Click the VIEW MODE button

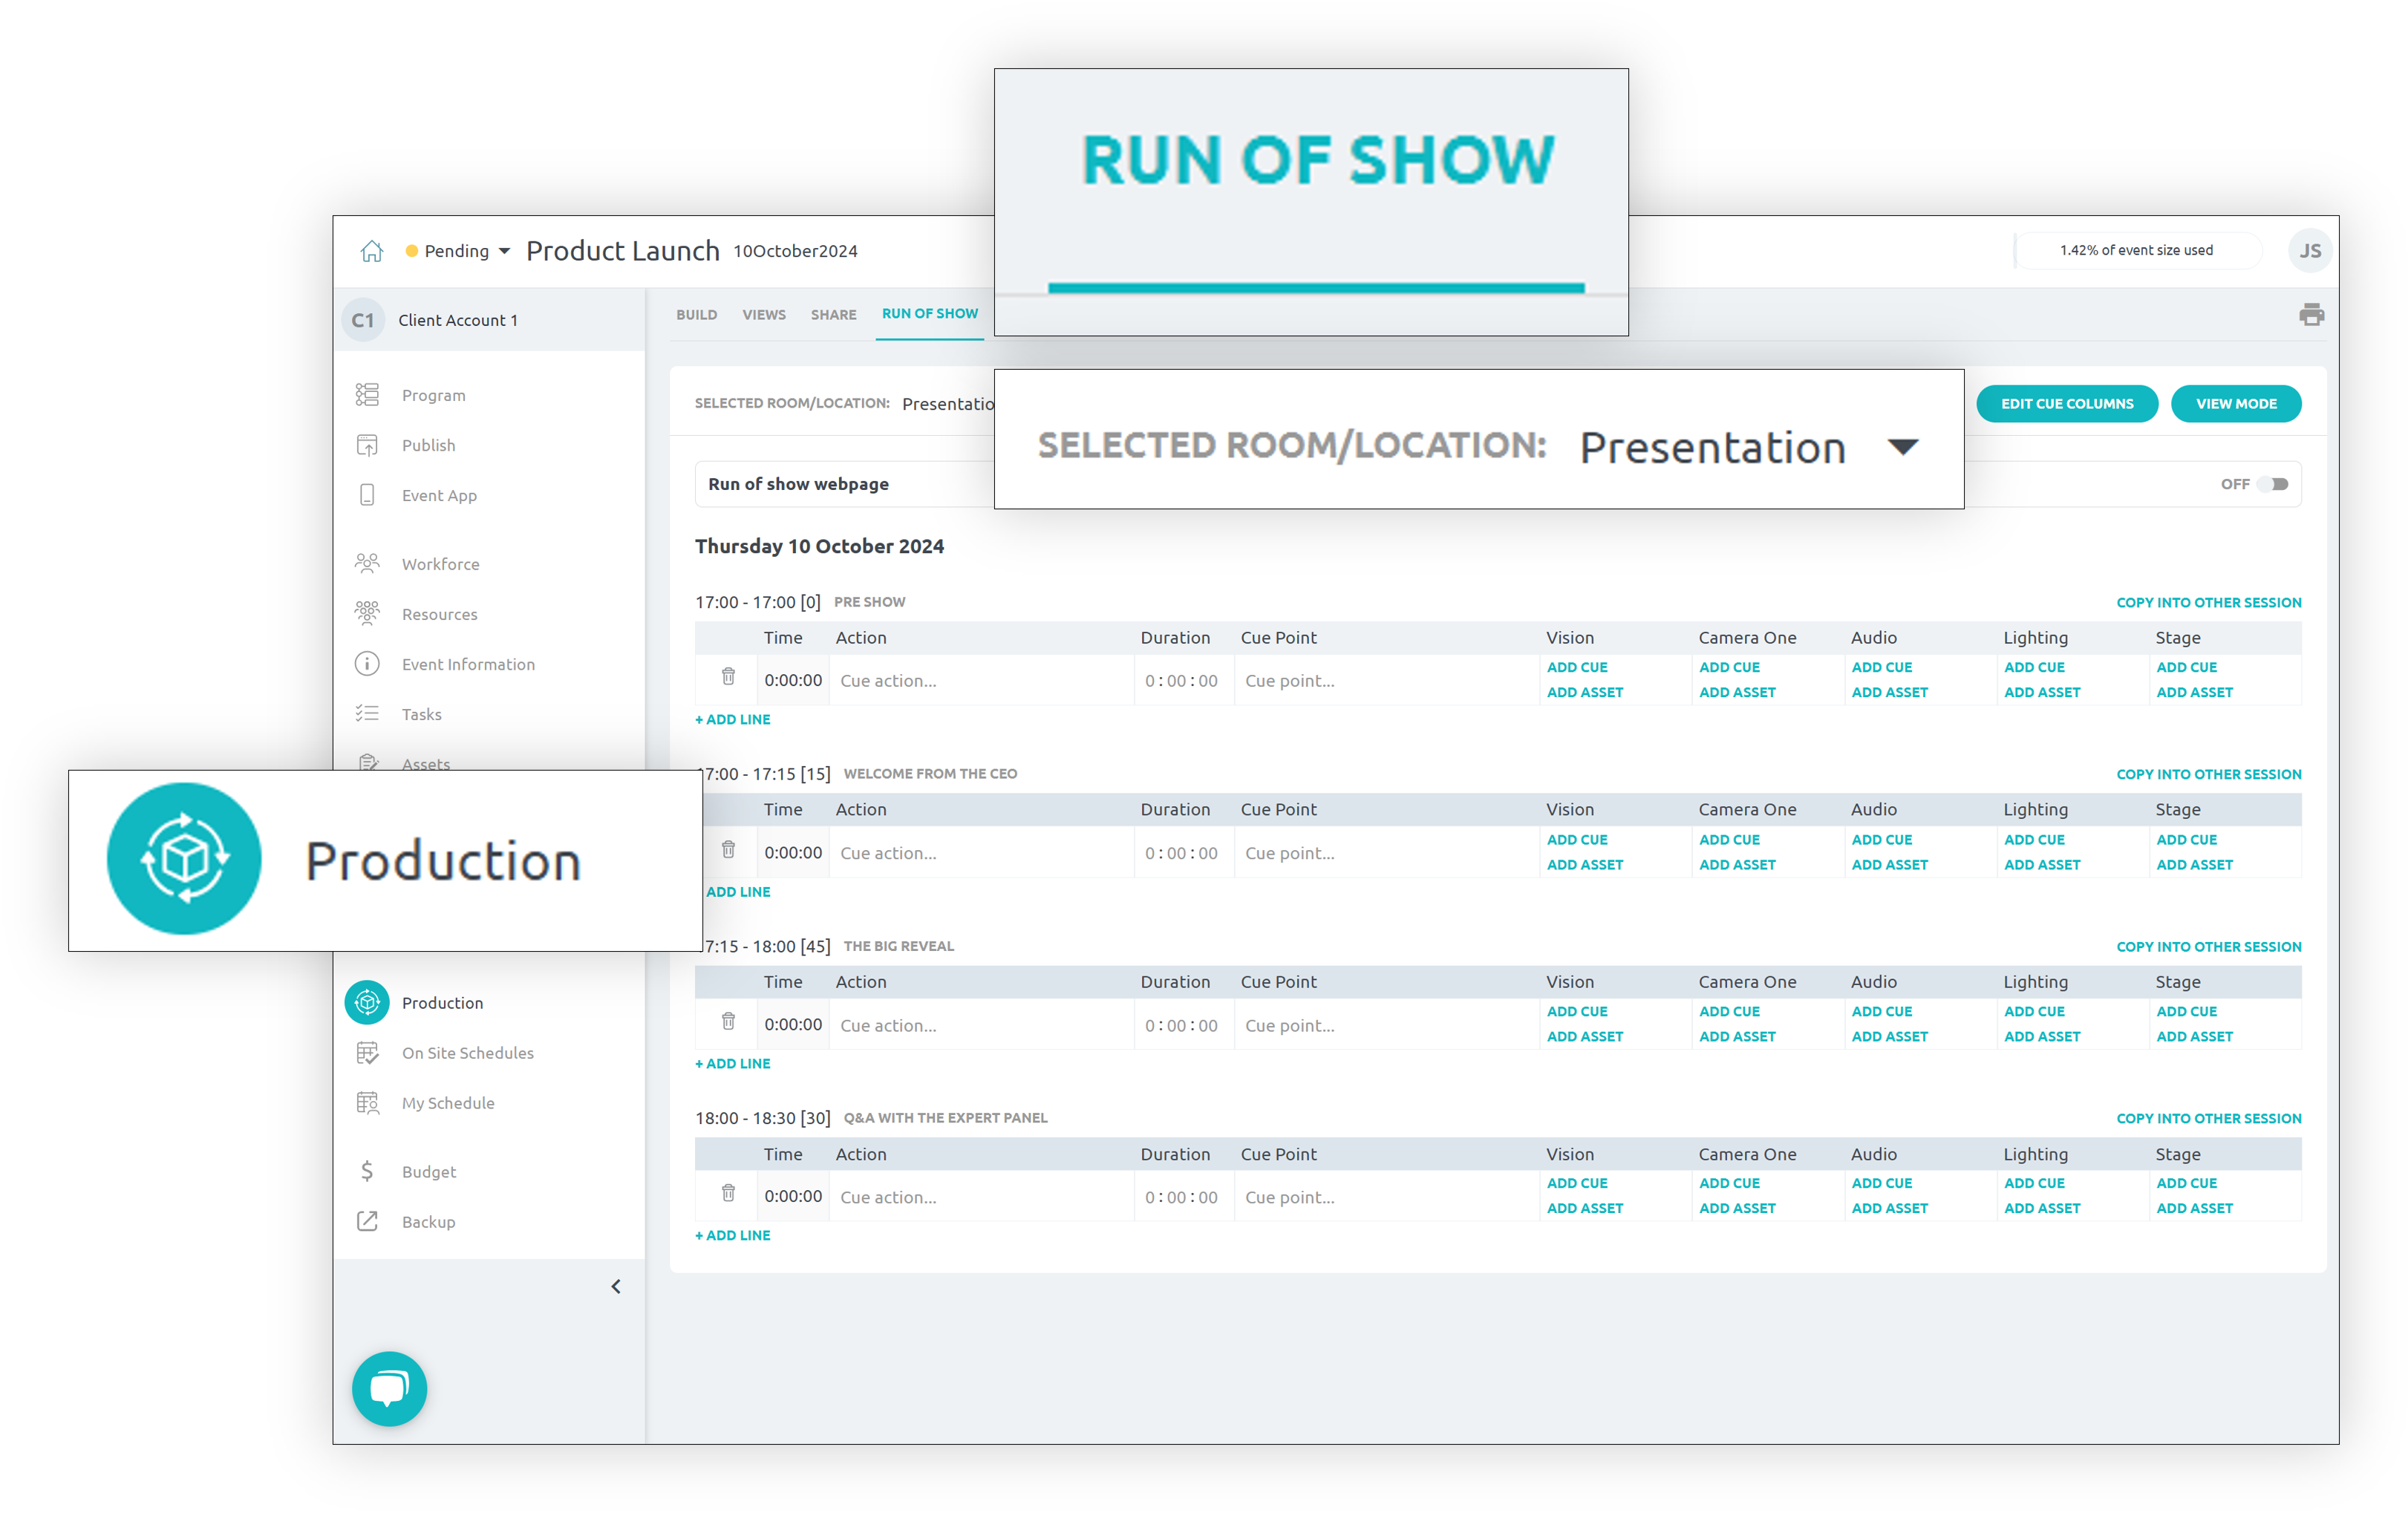tap(2236, 403)
